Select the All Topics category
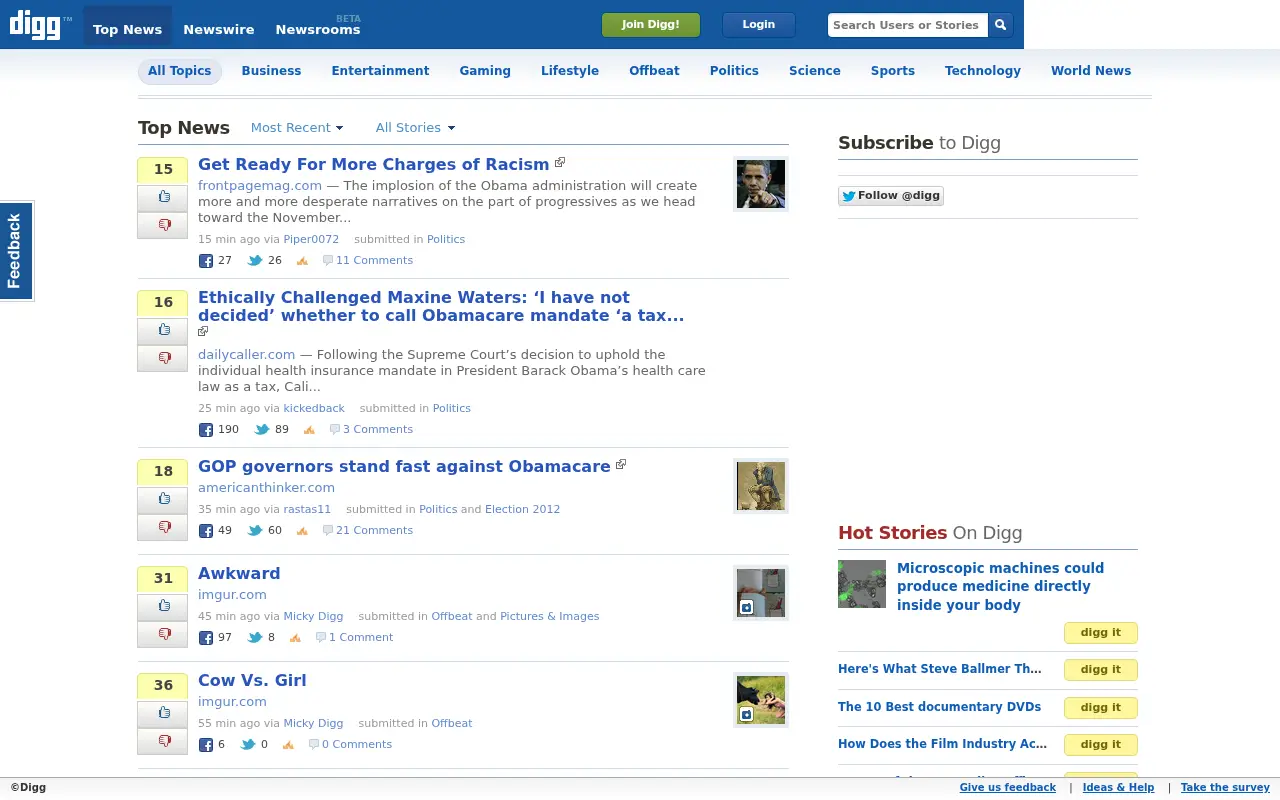Viewport: 1280px width, 800px height. tap(180, 71)
